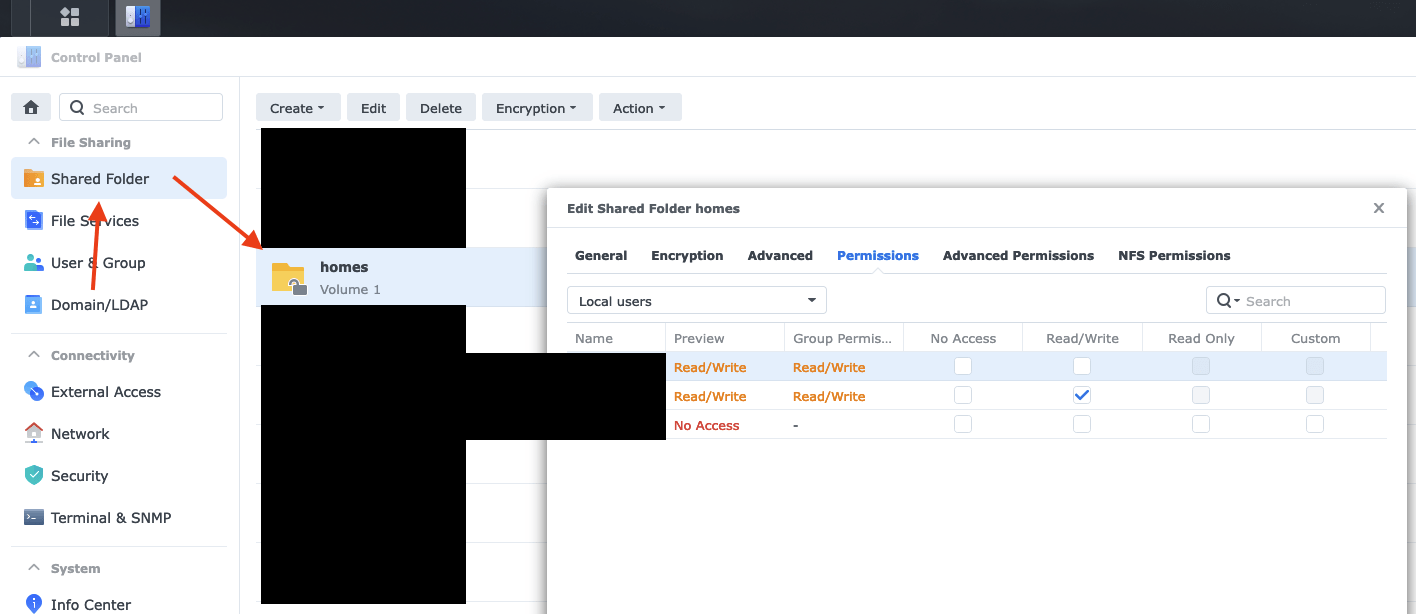Click the Home icon in Control Panel

[x=31, y=108]
